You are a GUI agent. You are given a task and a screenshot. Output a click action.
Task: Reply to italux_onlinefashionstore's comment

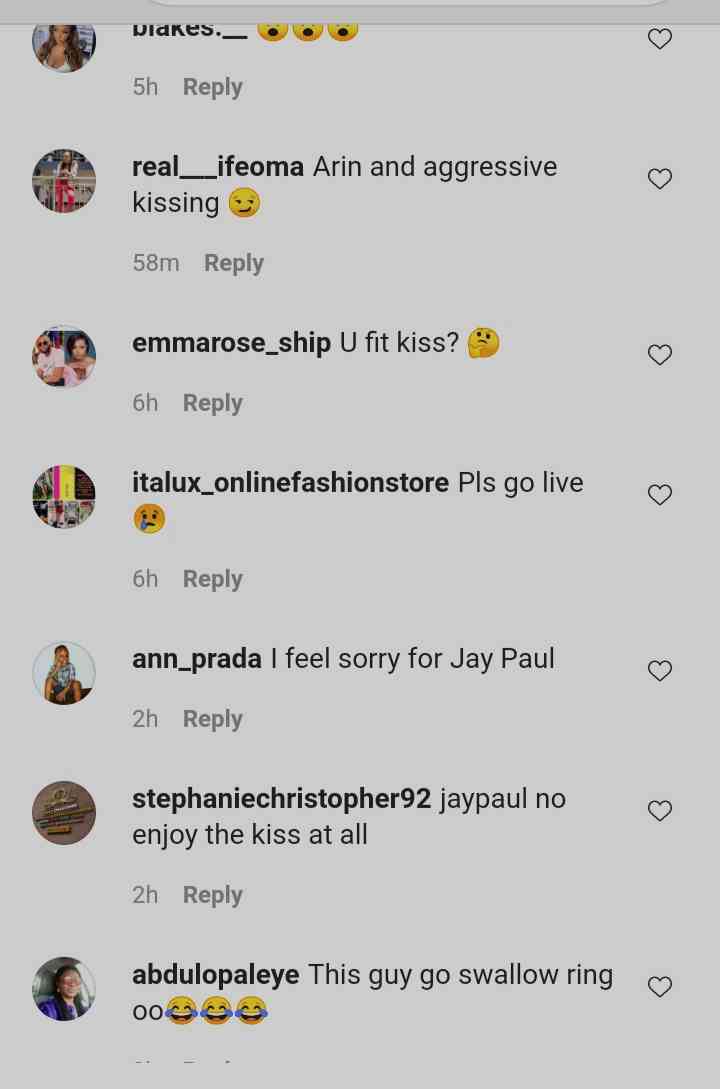[x=212, y=579]
